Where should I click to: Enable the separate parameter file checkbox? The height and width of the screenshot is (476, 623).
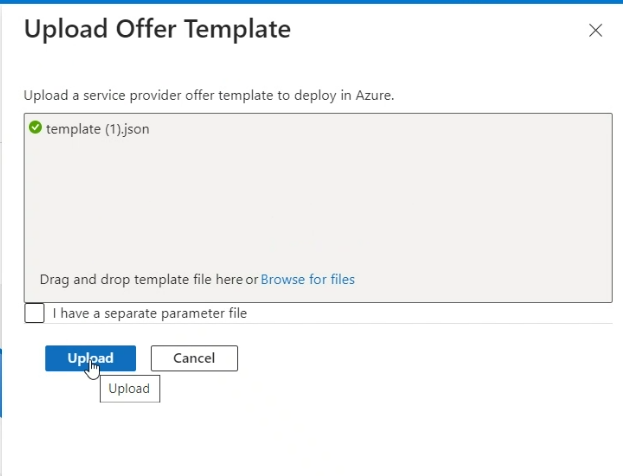tap(34, 313)
